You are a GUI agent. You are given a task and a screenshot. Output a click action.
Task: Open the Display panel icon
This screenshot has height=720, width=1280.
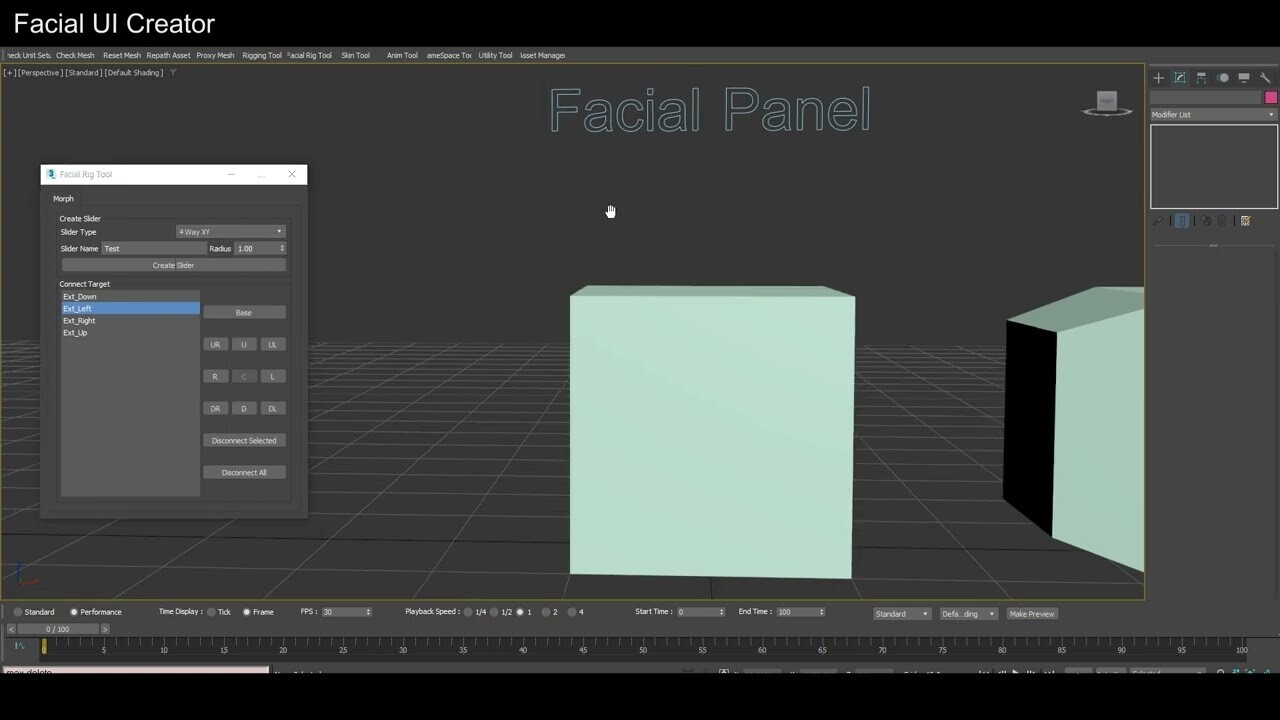(x=1243, y=77)
